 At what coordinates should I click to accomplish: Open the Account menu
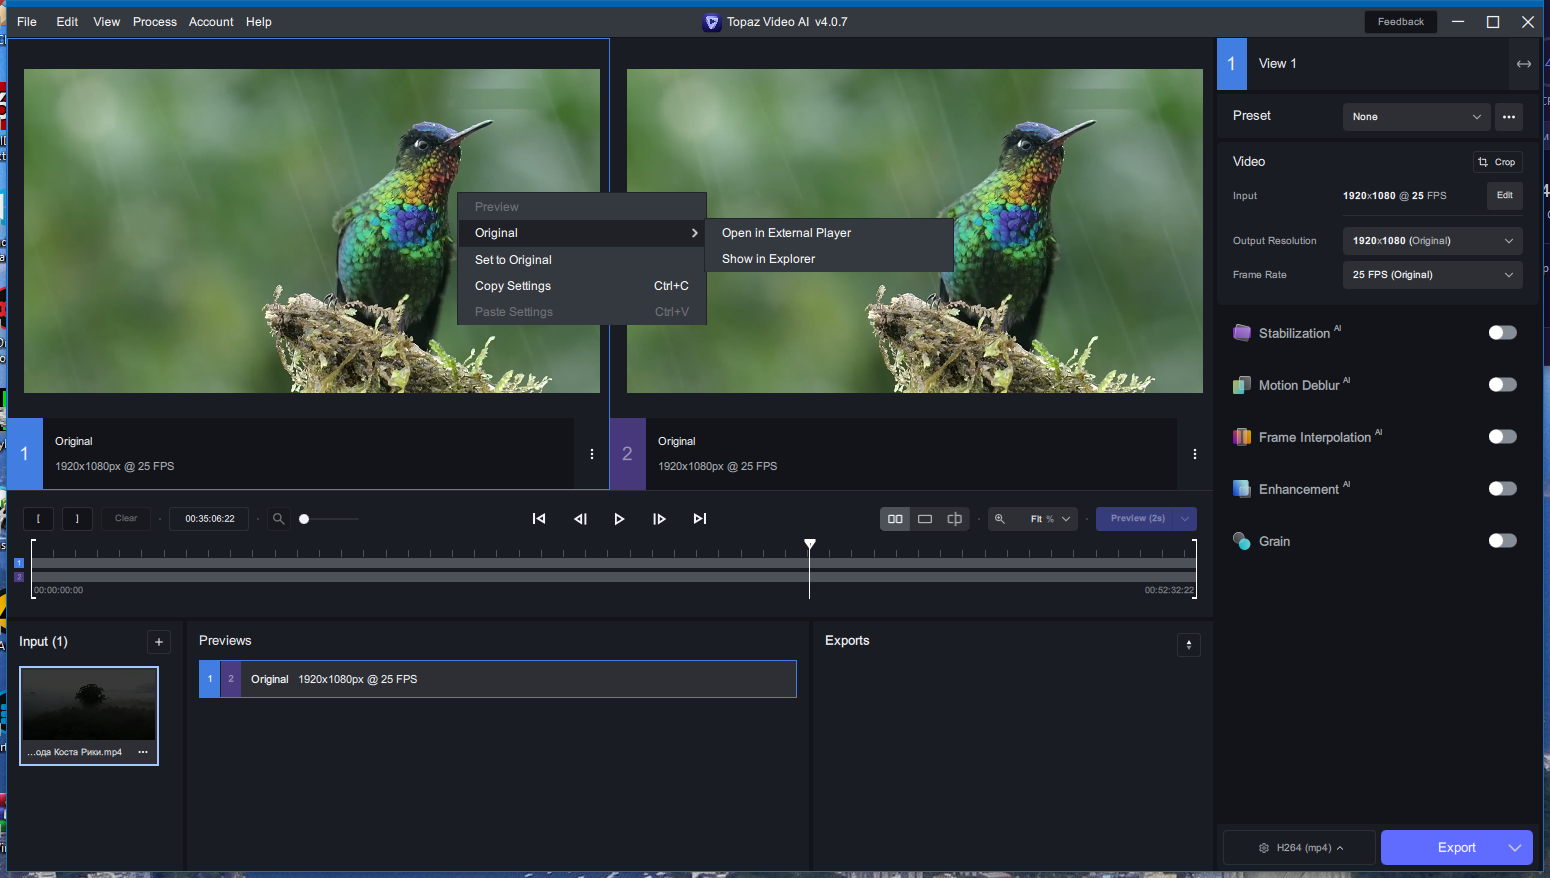click(211, 22)
